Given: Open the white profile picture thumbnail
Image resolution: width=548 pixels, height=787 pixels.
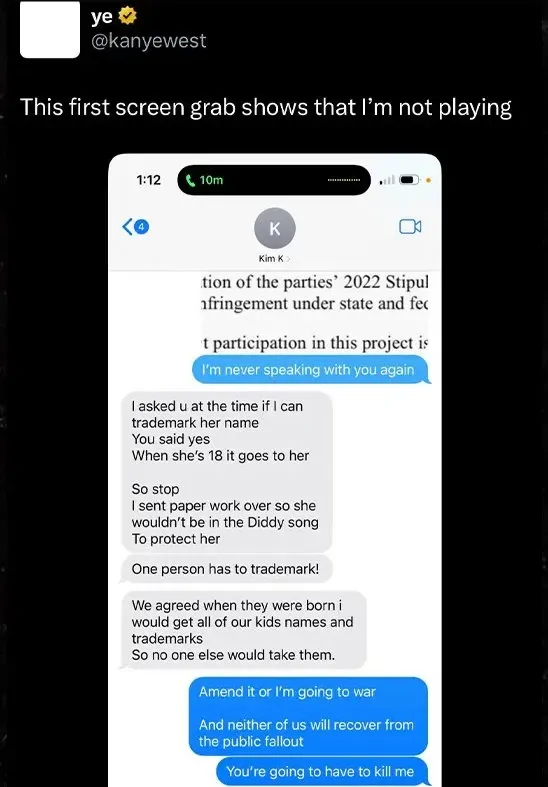Looking at the screenshot, I should pos(50,29).
